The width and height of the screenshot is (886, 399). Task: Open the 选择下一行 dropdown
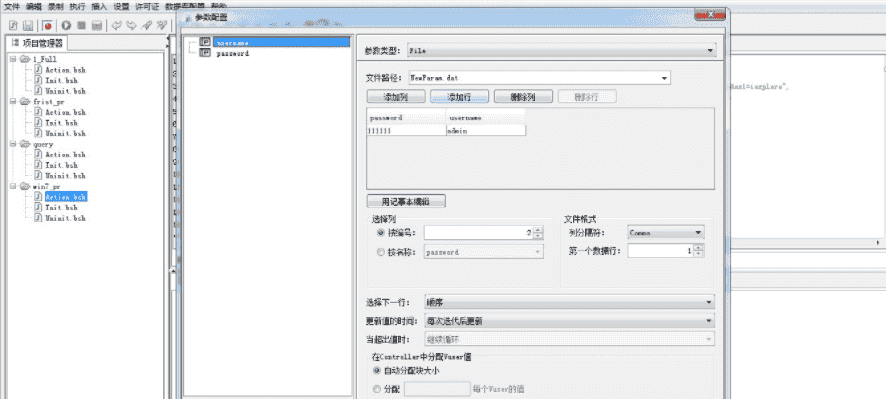(569, 302)
